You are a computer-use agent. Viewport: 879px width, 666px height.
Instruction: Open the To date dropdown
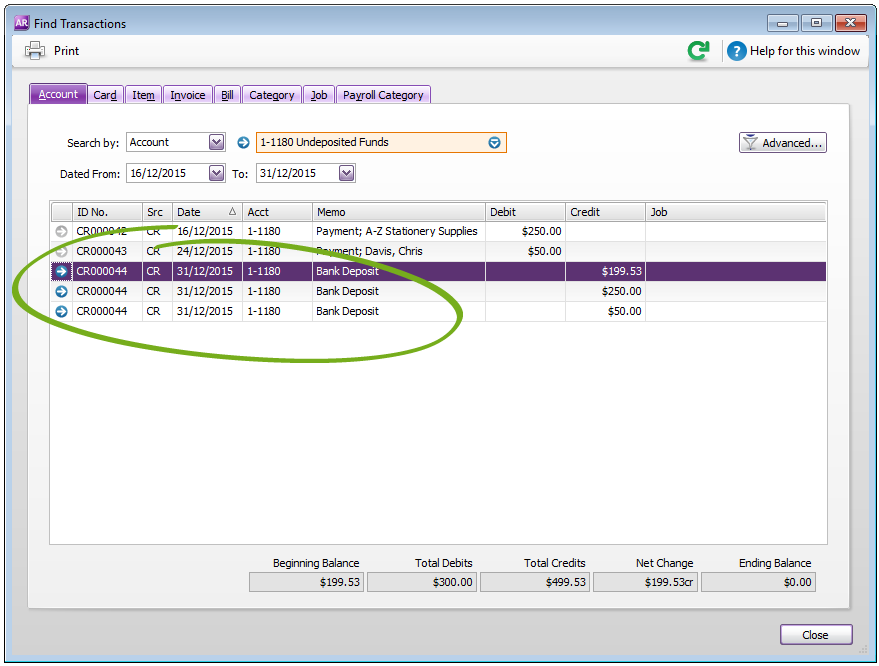(346, 173)
